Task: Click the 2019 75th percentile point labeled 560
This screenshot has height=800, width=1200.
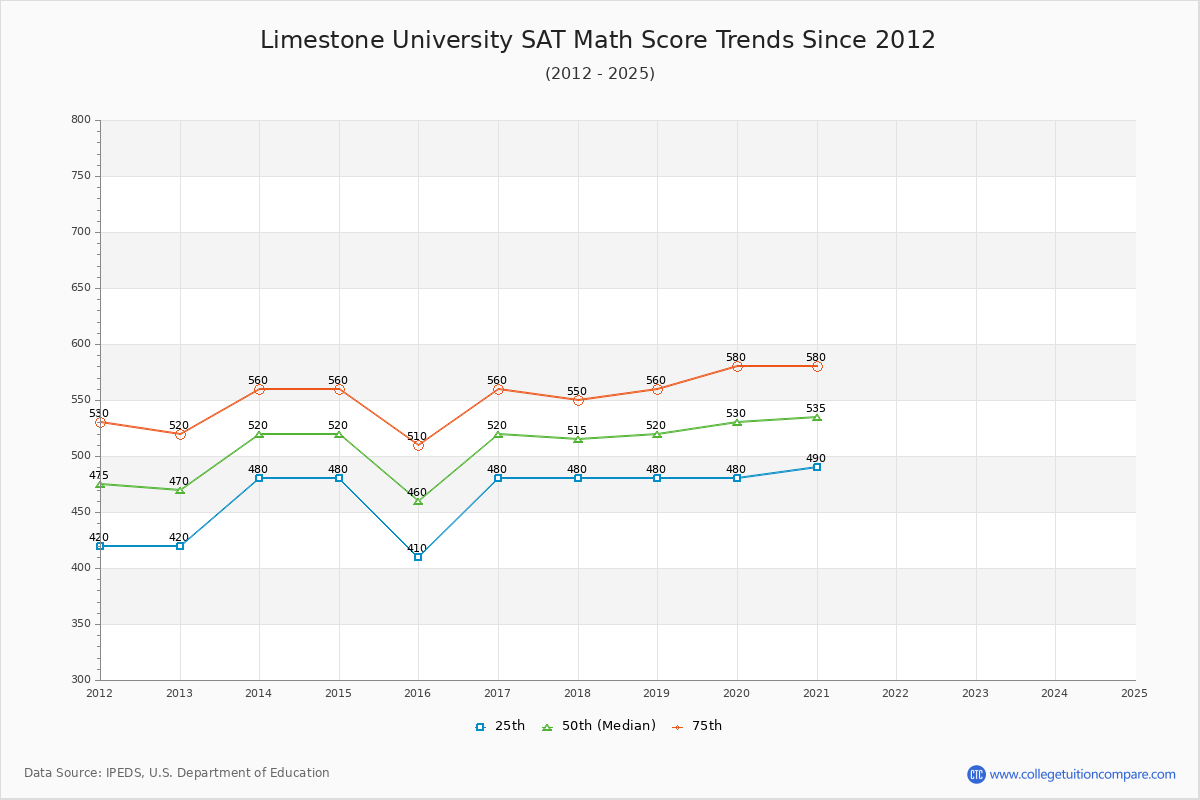Action: point(657,389)
